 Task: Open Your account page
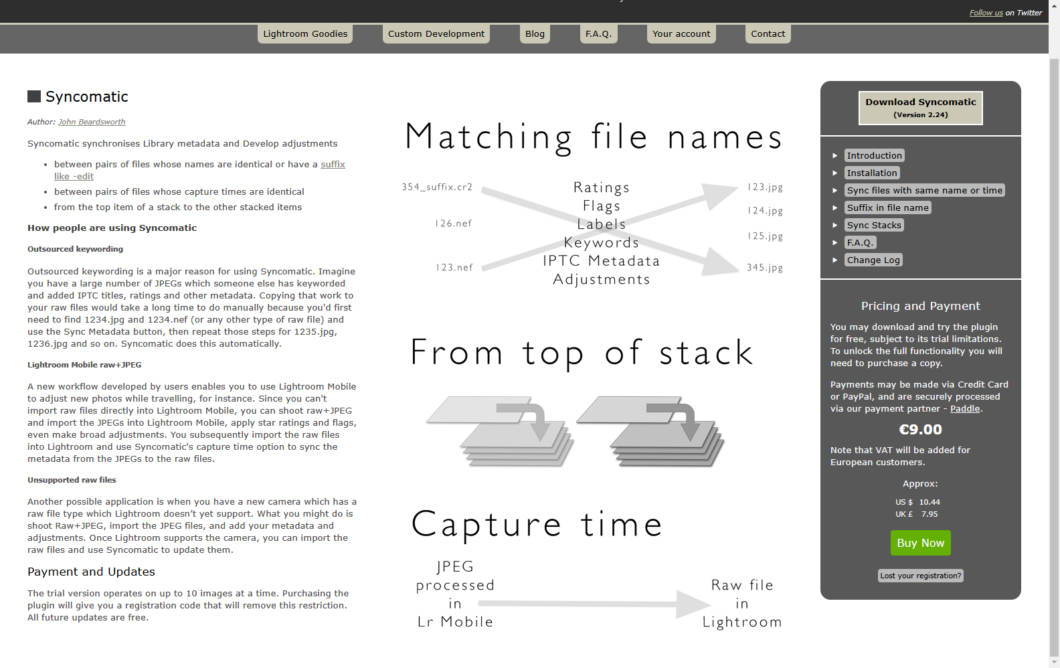(681, 34)
